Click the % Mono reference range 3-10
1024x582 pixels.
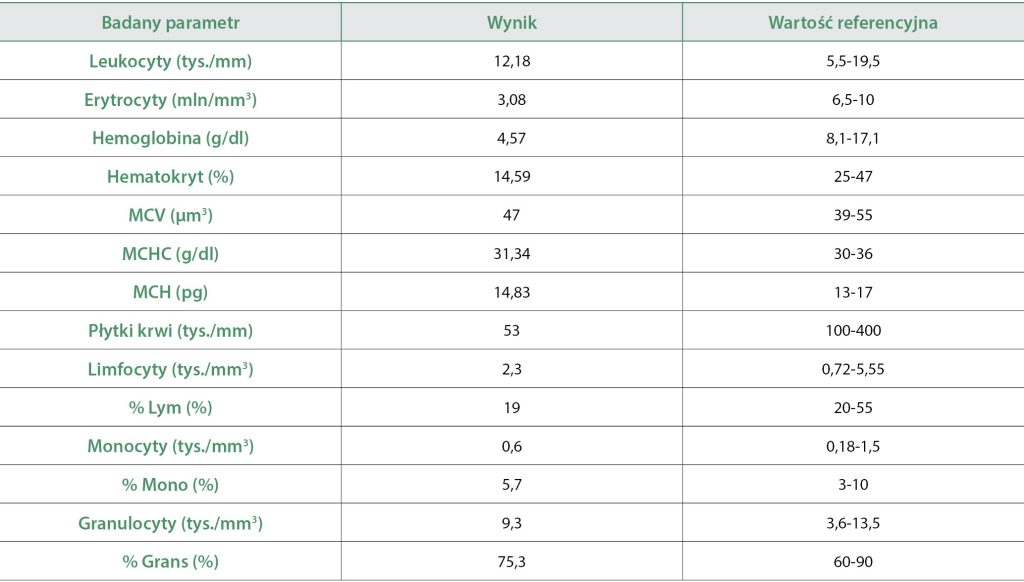[853, 485]
